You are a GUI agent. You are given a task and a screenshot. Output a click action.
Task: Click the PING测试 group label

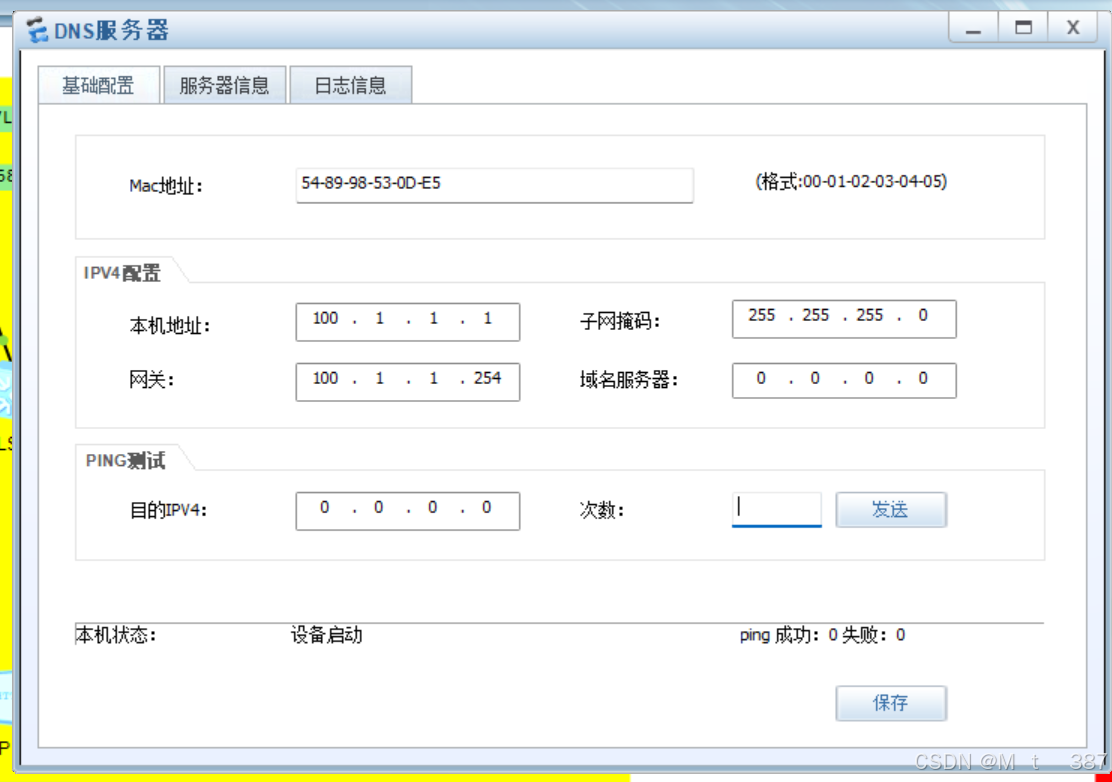[125, 461]
